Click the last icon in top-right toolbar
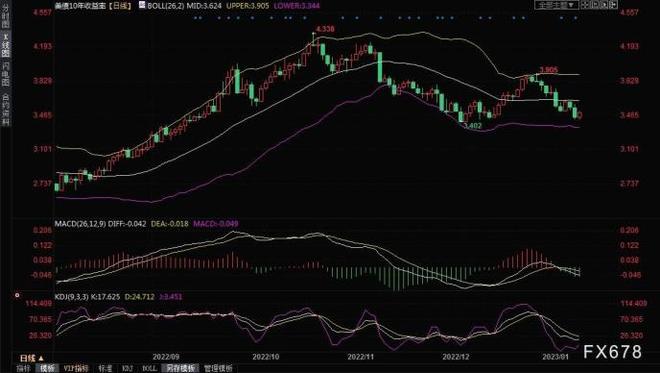The height and width of the screenshot is (373, 660). point(613,5)
